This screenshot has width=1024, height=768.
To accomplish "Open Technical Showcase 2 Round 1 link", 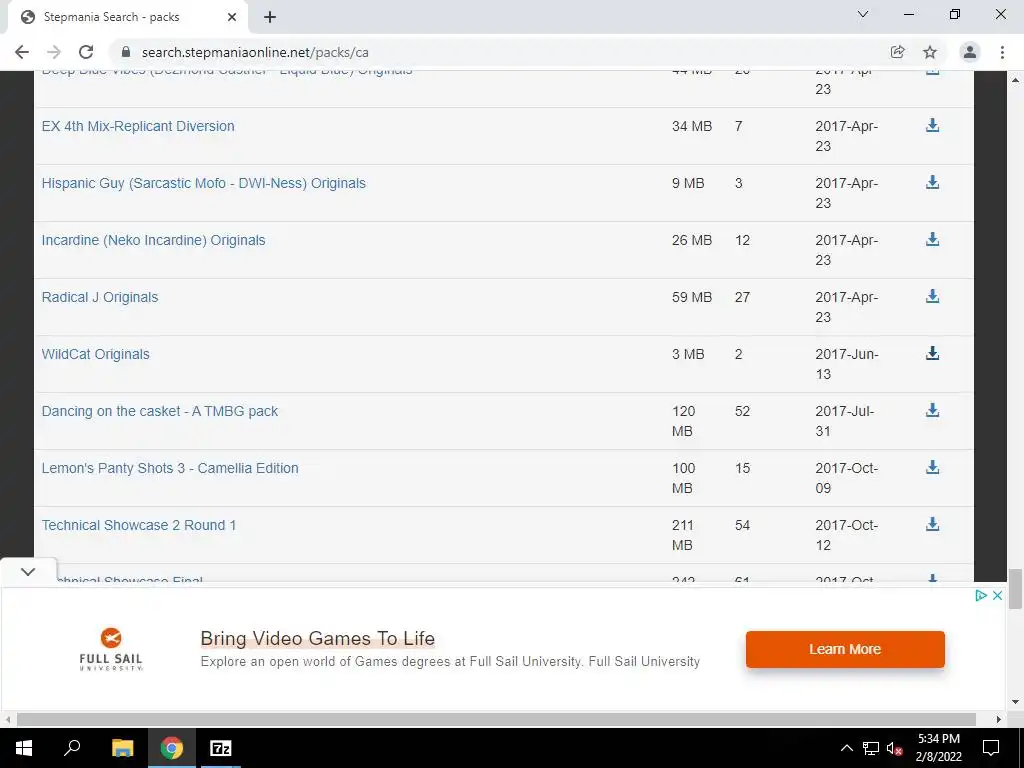I will click(139, 525).
